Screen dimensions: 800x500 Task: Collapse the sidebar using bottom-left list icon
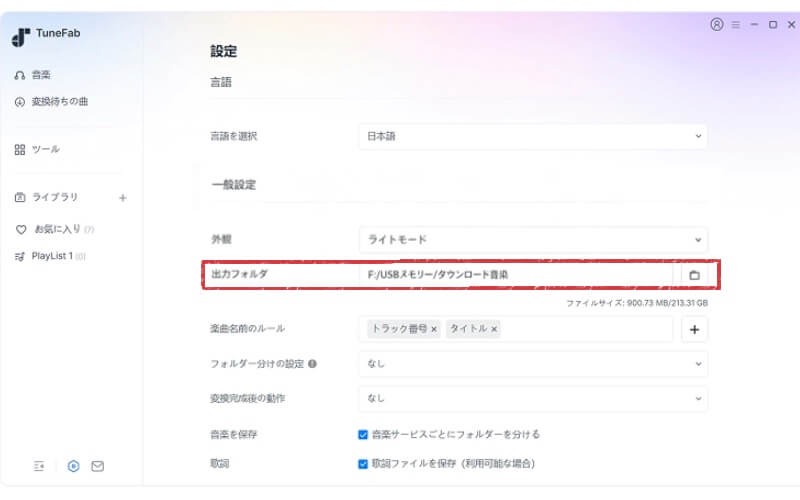click(39, 466)
